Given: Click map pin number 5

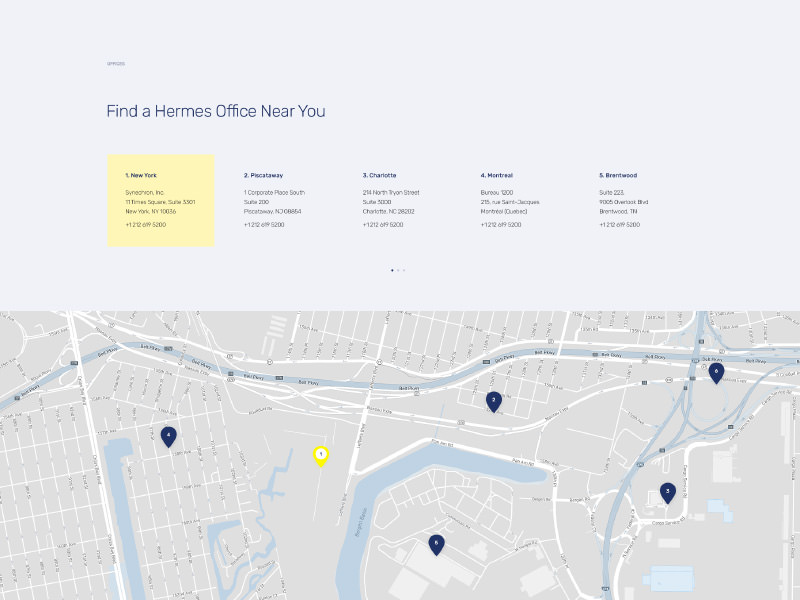Looking at the screenshot, I should 436,543.
